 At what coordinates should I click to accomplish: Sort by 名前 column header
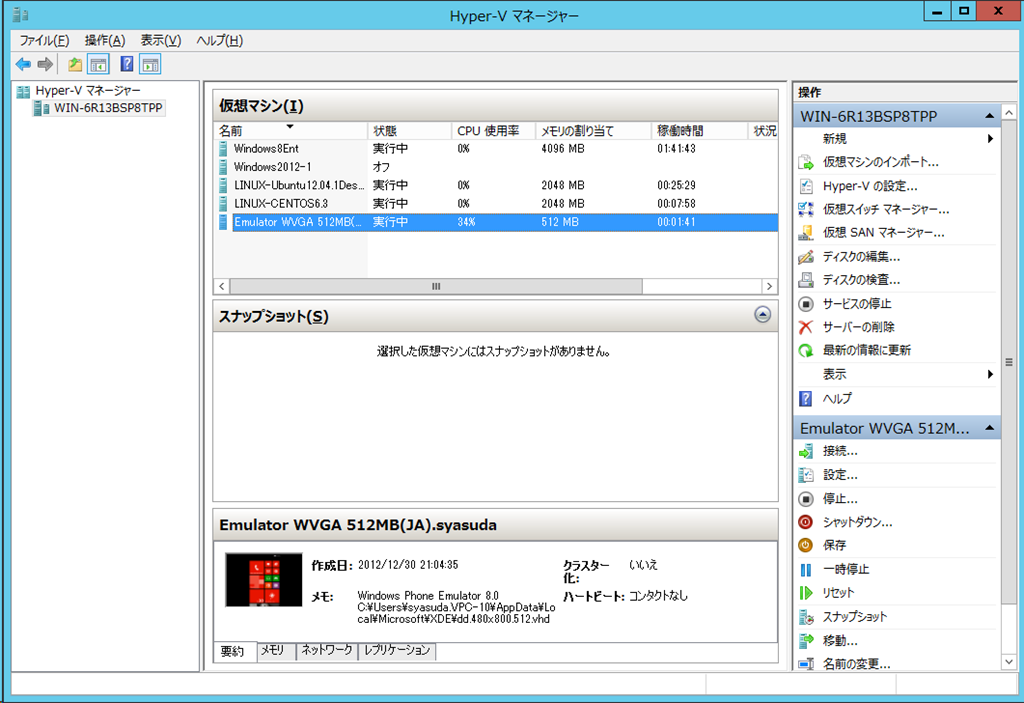[291, 131]
